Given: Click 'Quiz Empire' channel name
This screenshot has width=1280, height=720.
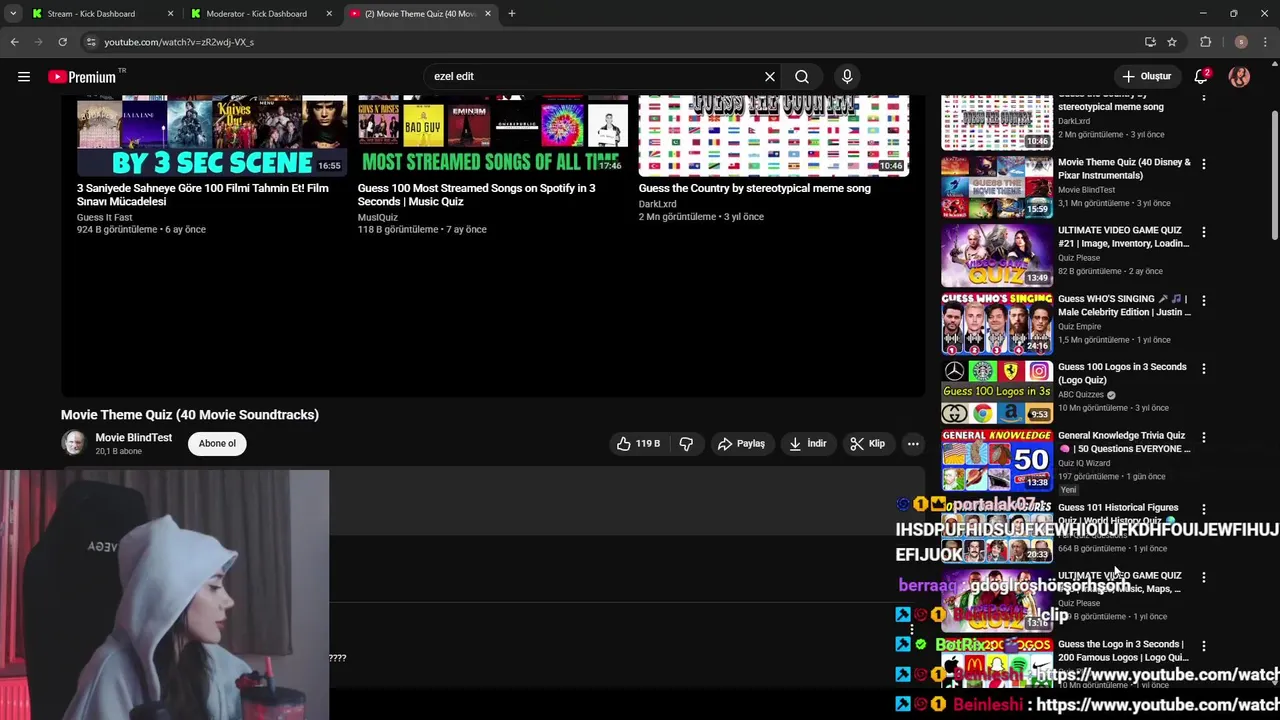Looking at the screenshot, I should click(1079, 327).
